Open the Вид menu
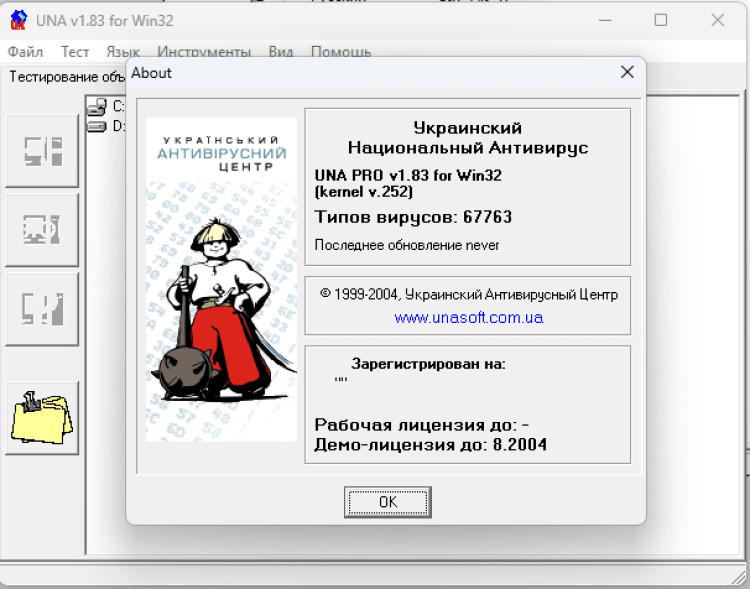Screen dimensions: 750x589 (x=281, y=52)
